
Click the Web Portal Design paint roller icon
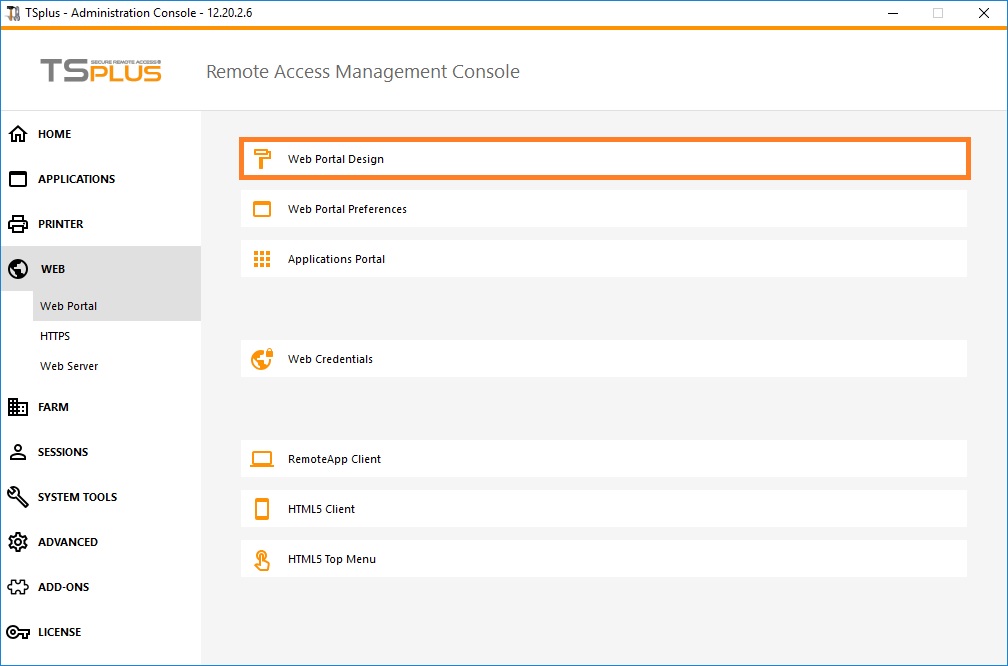click(262, 159)
